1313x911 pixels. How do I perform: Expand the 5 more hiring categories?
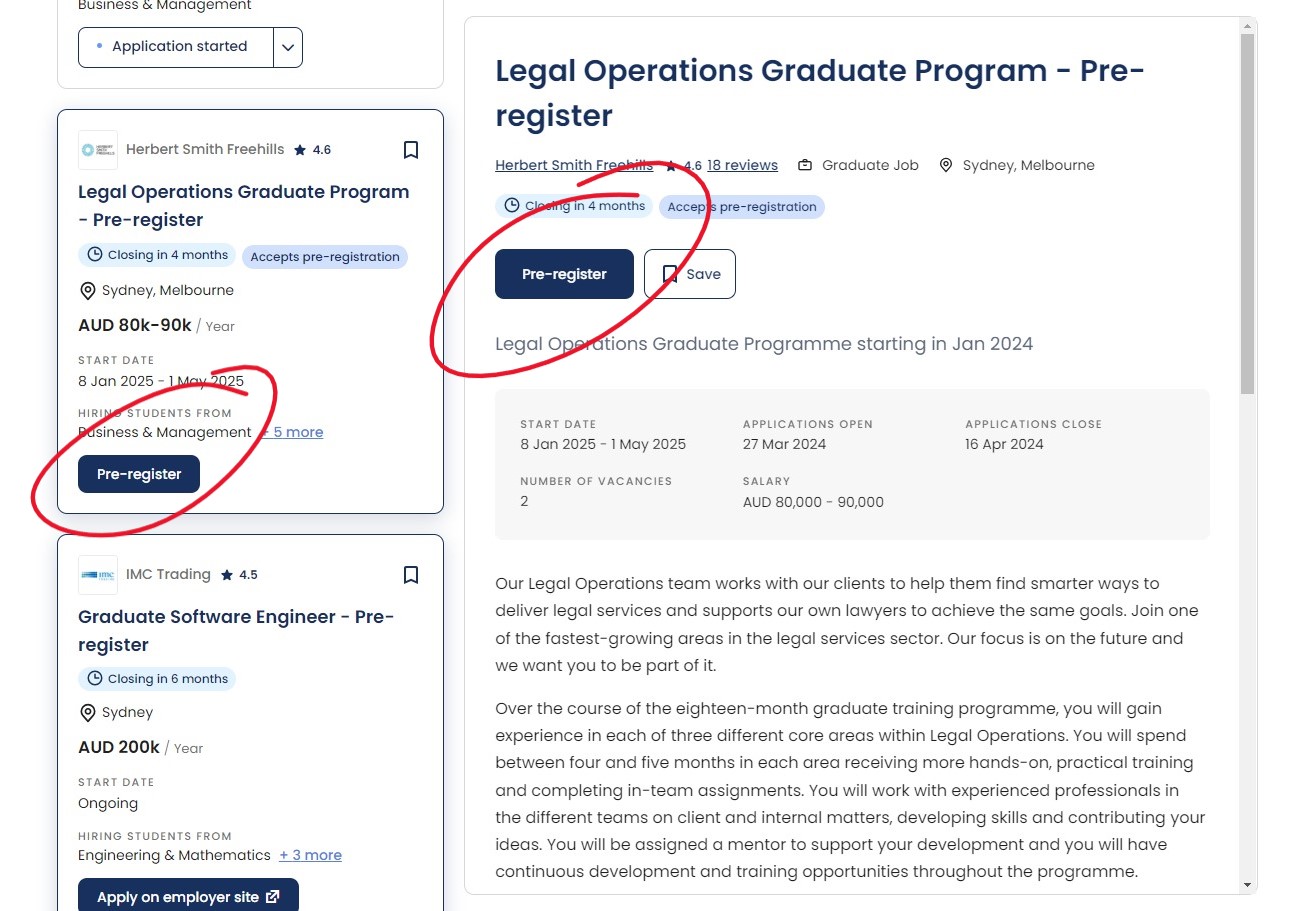pyautogui.click(x=295, y=432)
